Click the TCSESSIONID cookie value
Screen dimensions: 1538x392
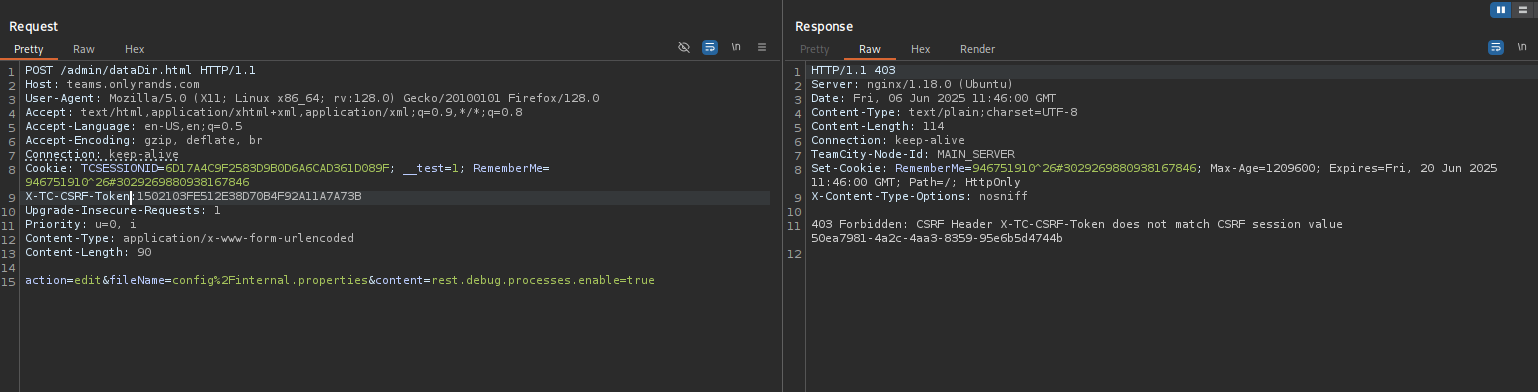pos(278,168)
